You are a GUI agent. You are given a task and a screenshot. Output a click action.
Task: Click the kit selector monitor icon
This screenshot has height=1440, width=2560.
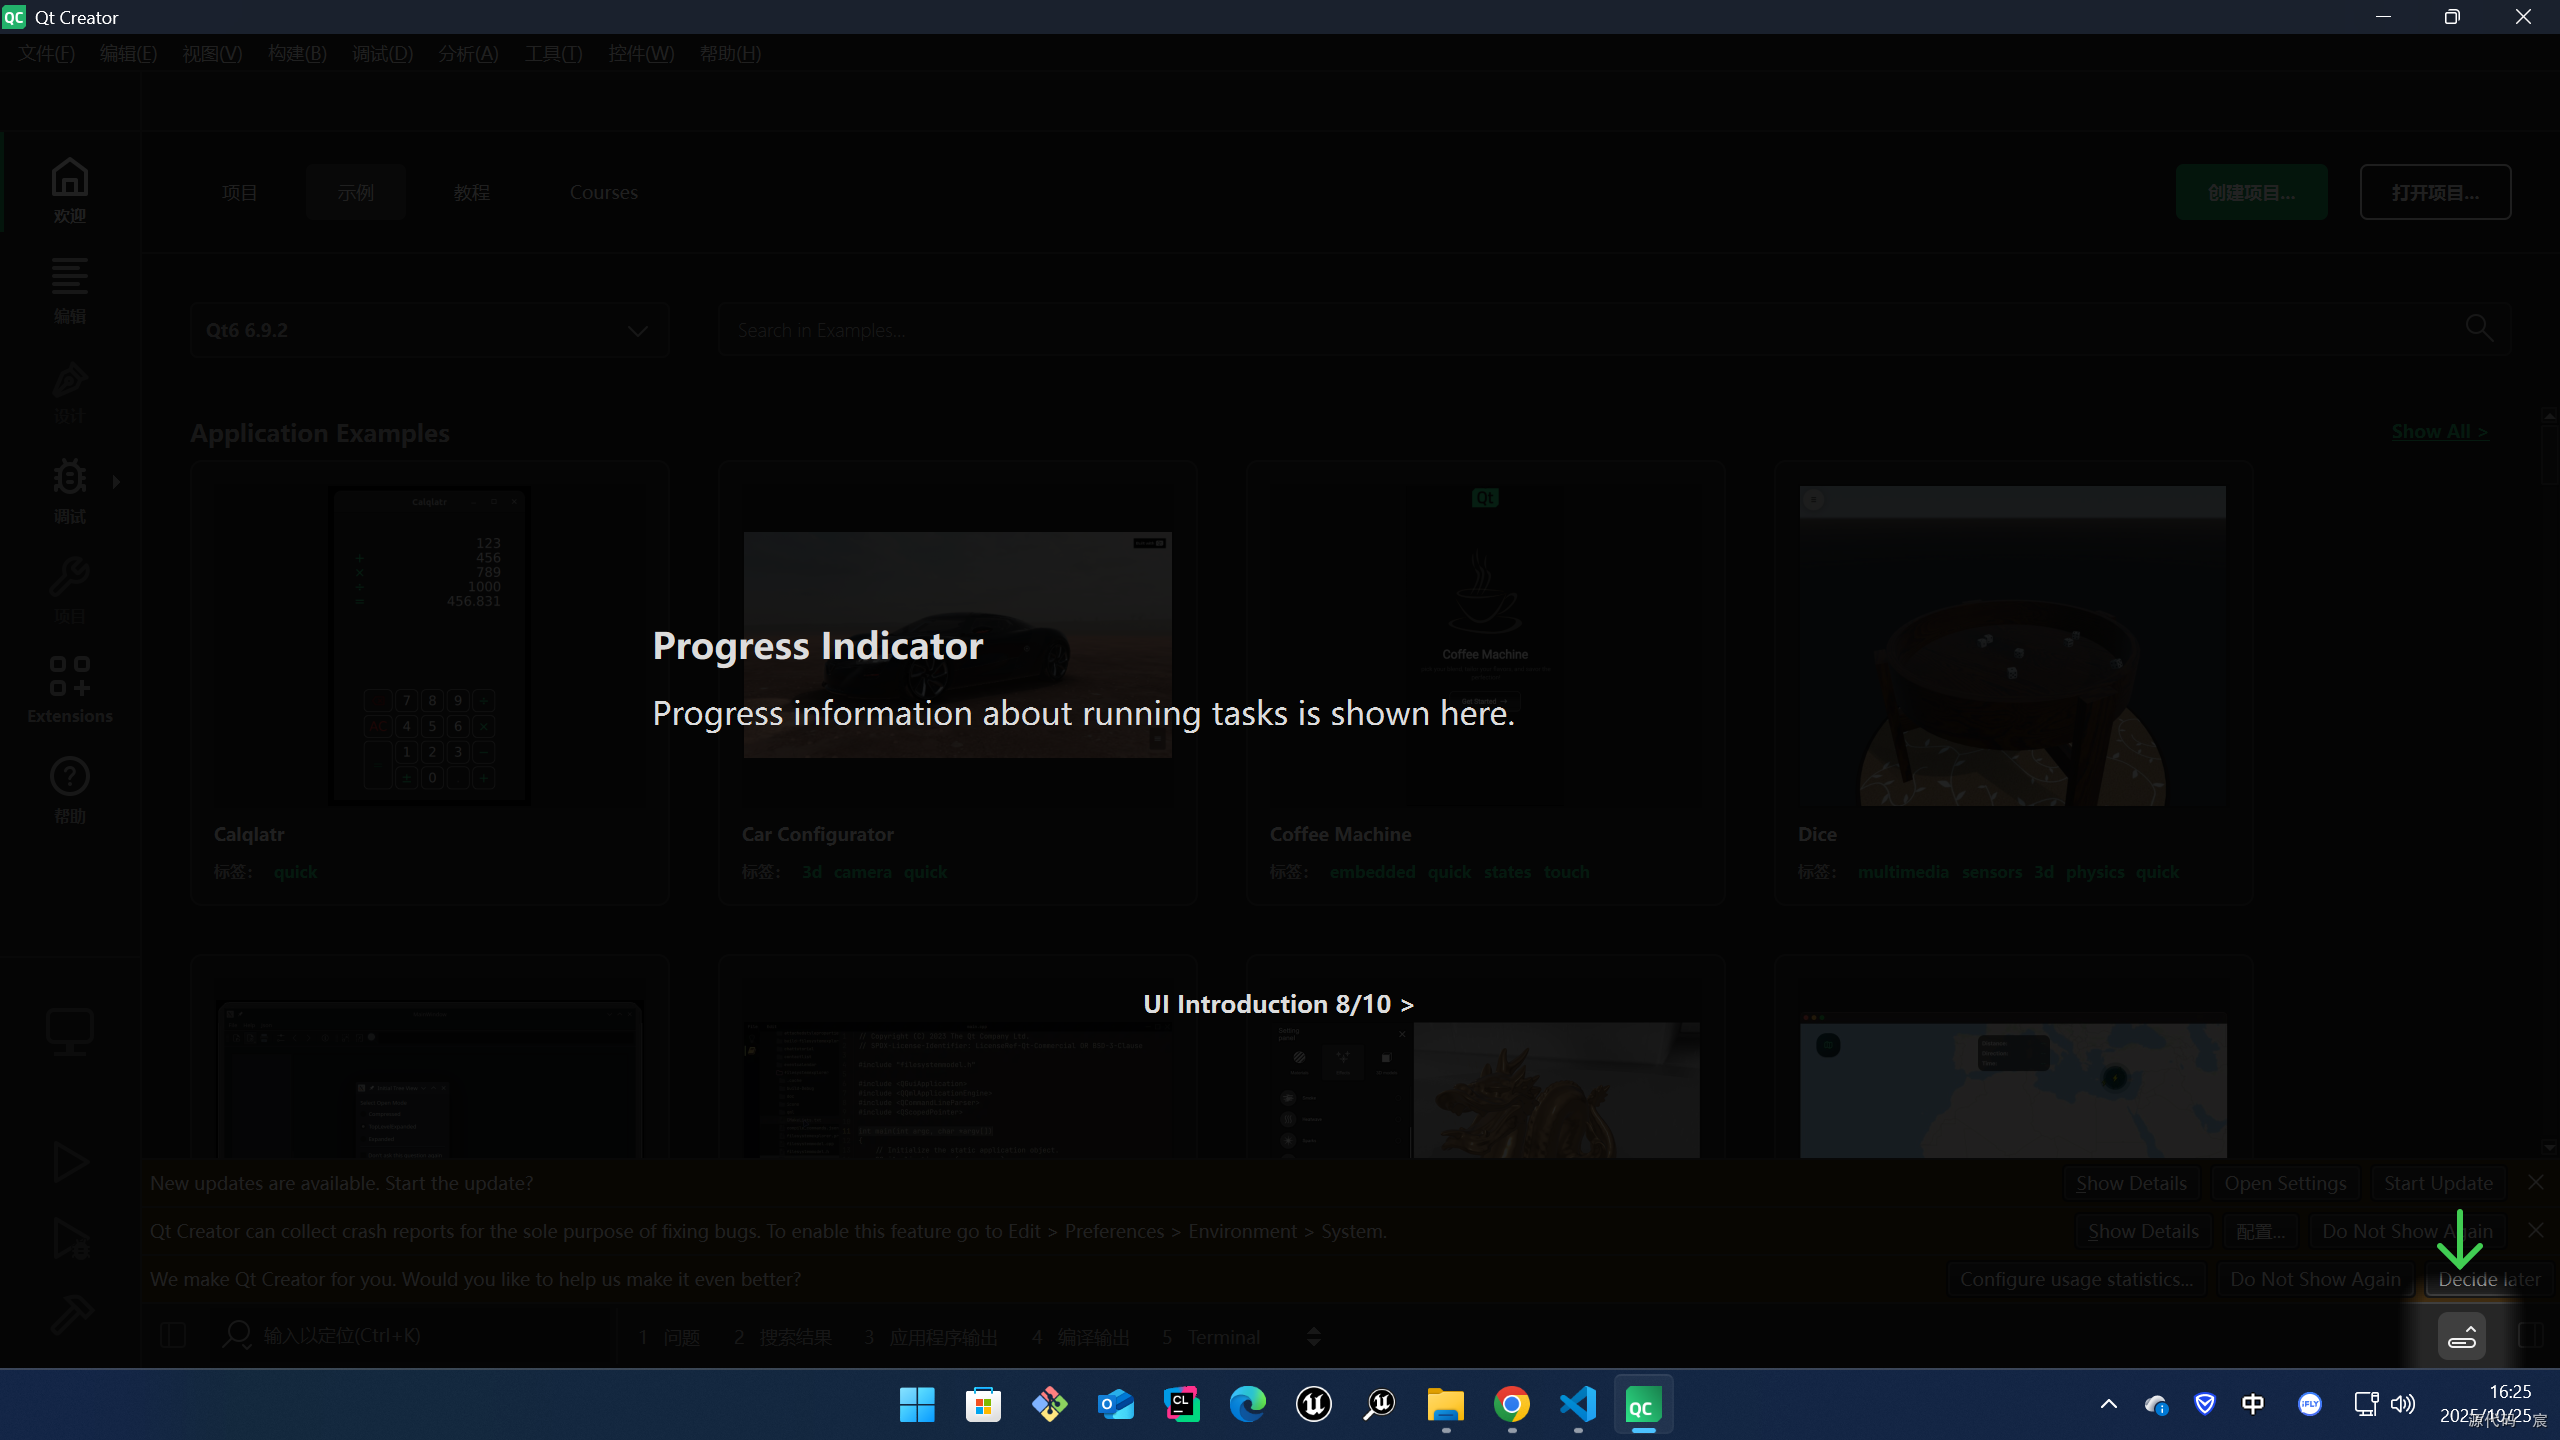click(69, 1032)
